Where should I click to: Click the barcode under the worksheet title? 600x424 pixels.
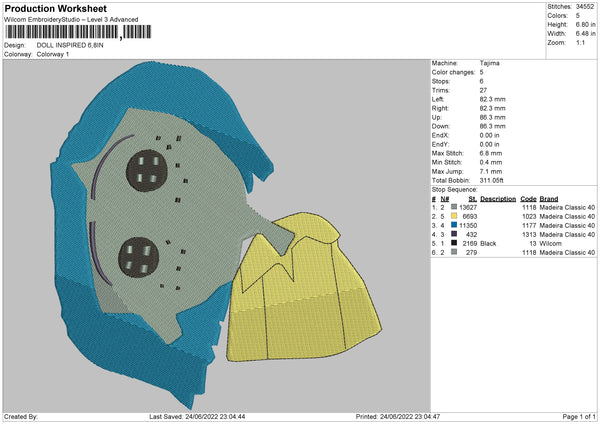tap(78, 32)
